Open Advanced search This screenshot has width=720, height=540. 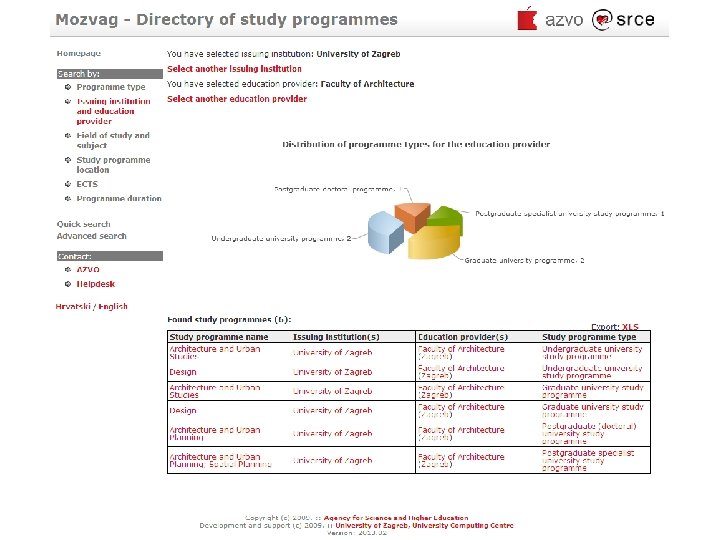coord(91,236)
